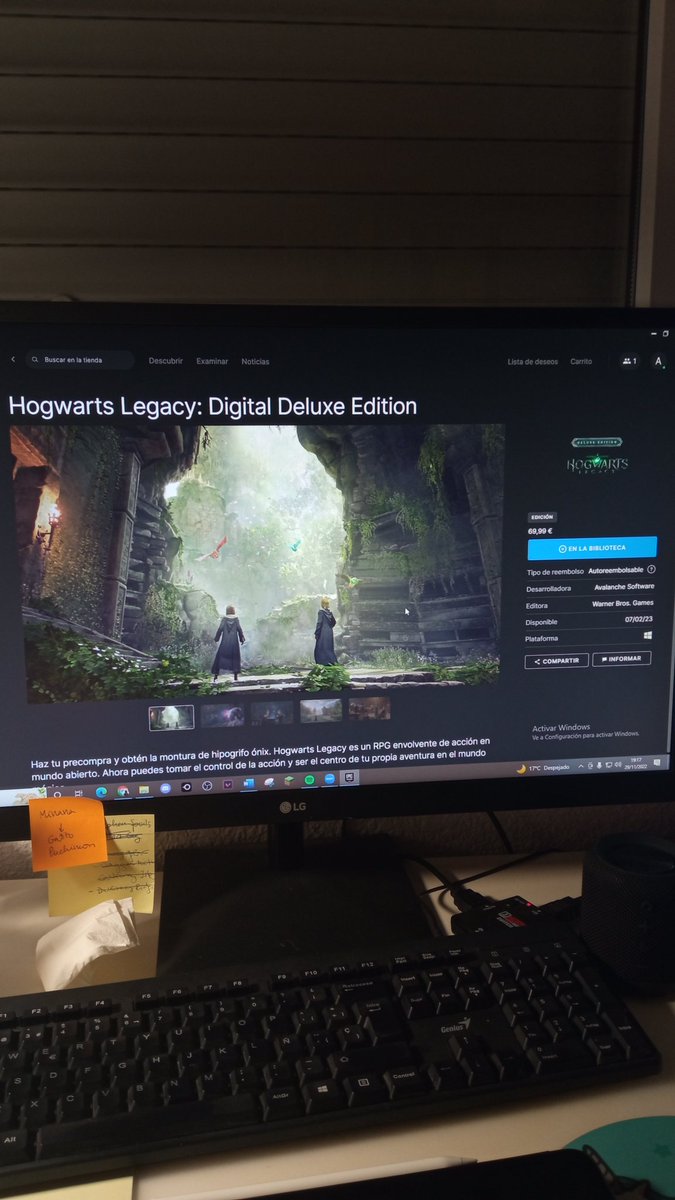
Task: Open Lista de deseos
Action: click(533, 361)
